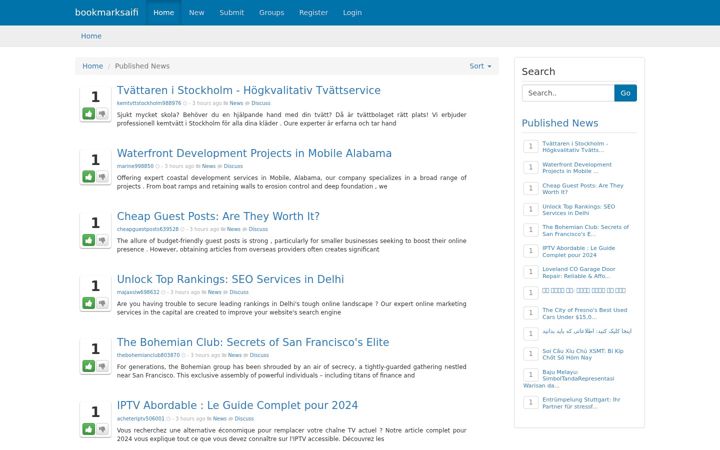
Task: Click vote count 1 on Tvättaren post
Action: tap(95, 97)
